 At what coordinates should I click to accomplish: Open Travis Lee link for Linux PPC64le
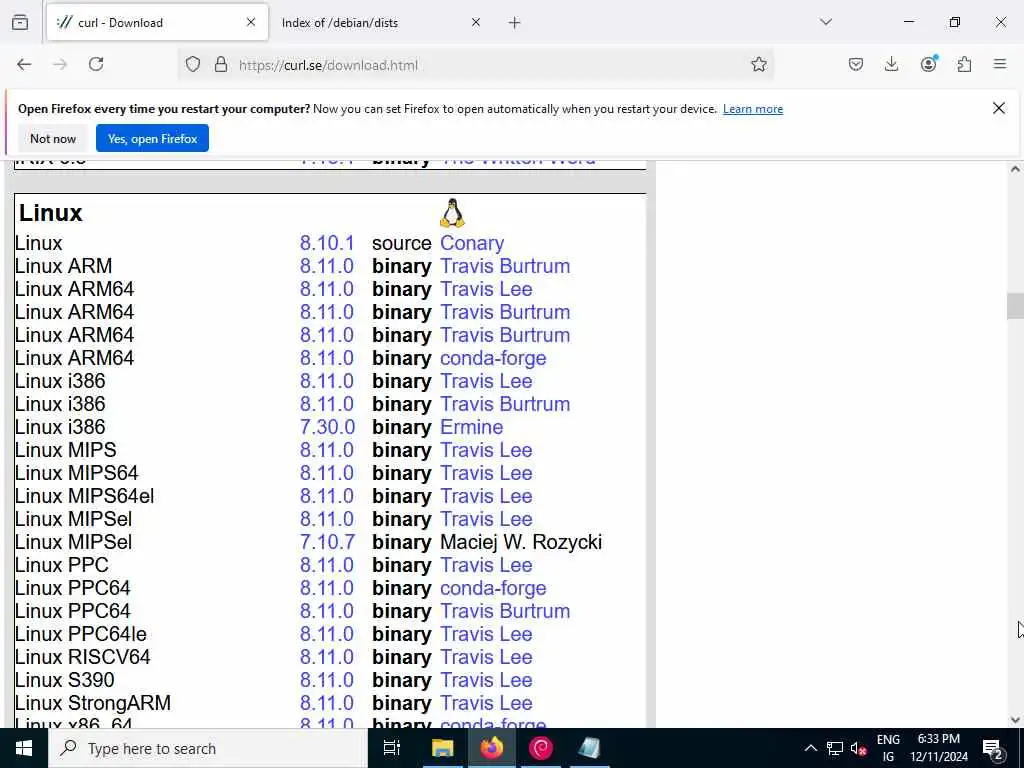click(x=486, y=634)
